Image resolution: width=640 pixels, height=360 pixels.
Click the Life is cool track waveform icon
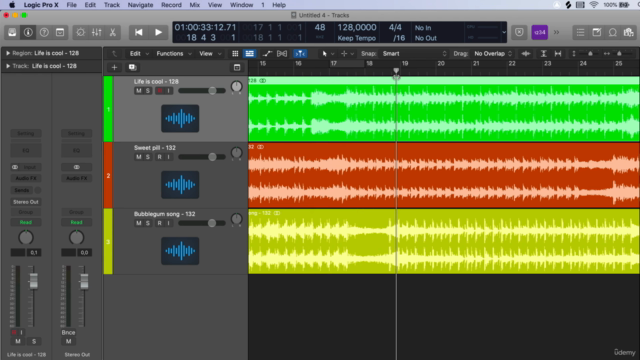click(x=180, y=118)
